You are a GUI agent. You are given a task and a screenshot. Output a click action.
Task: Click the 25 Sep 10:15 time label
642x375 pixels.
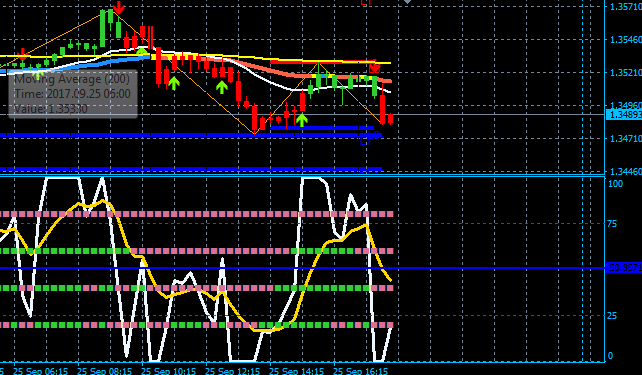(x=169, y=371)
